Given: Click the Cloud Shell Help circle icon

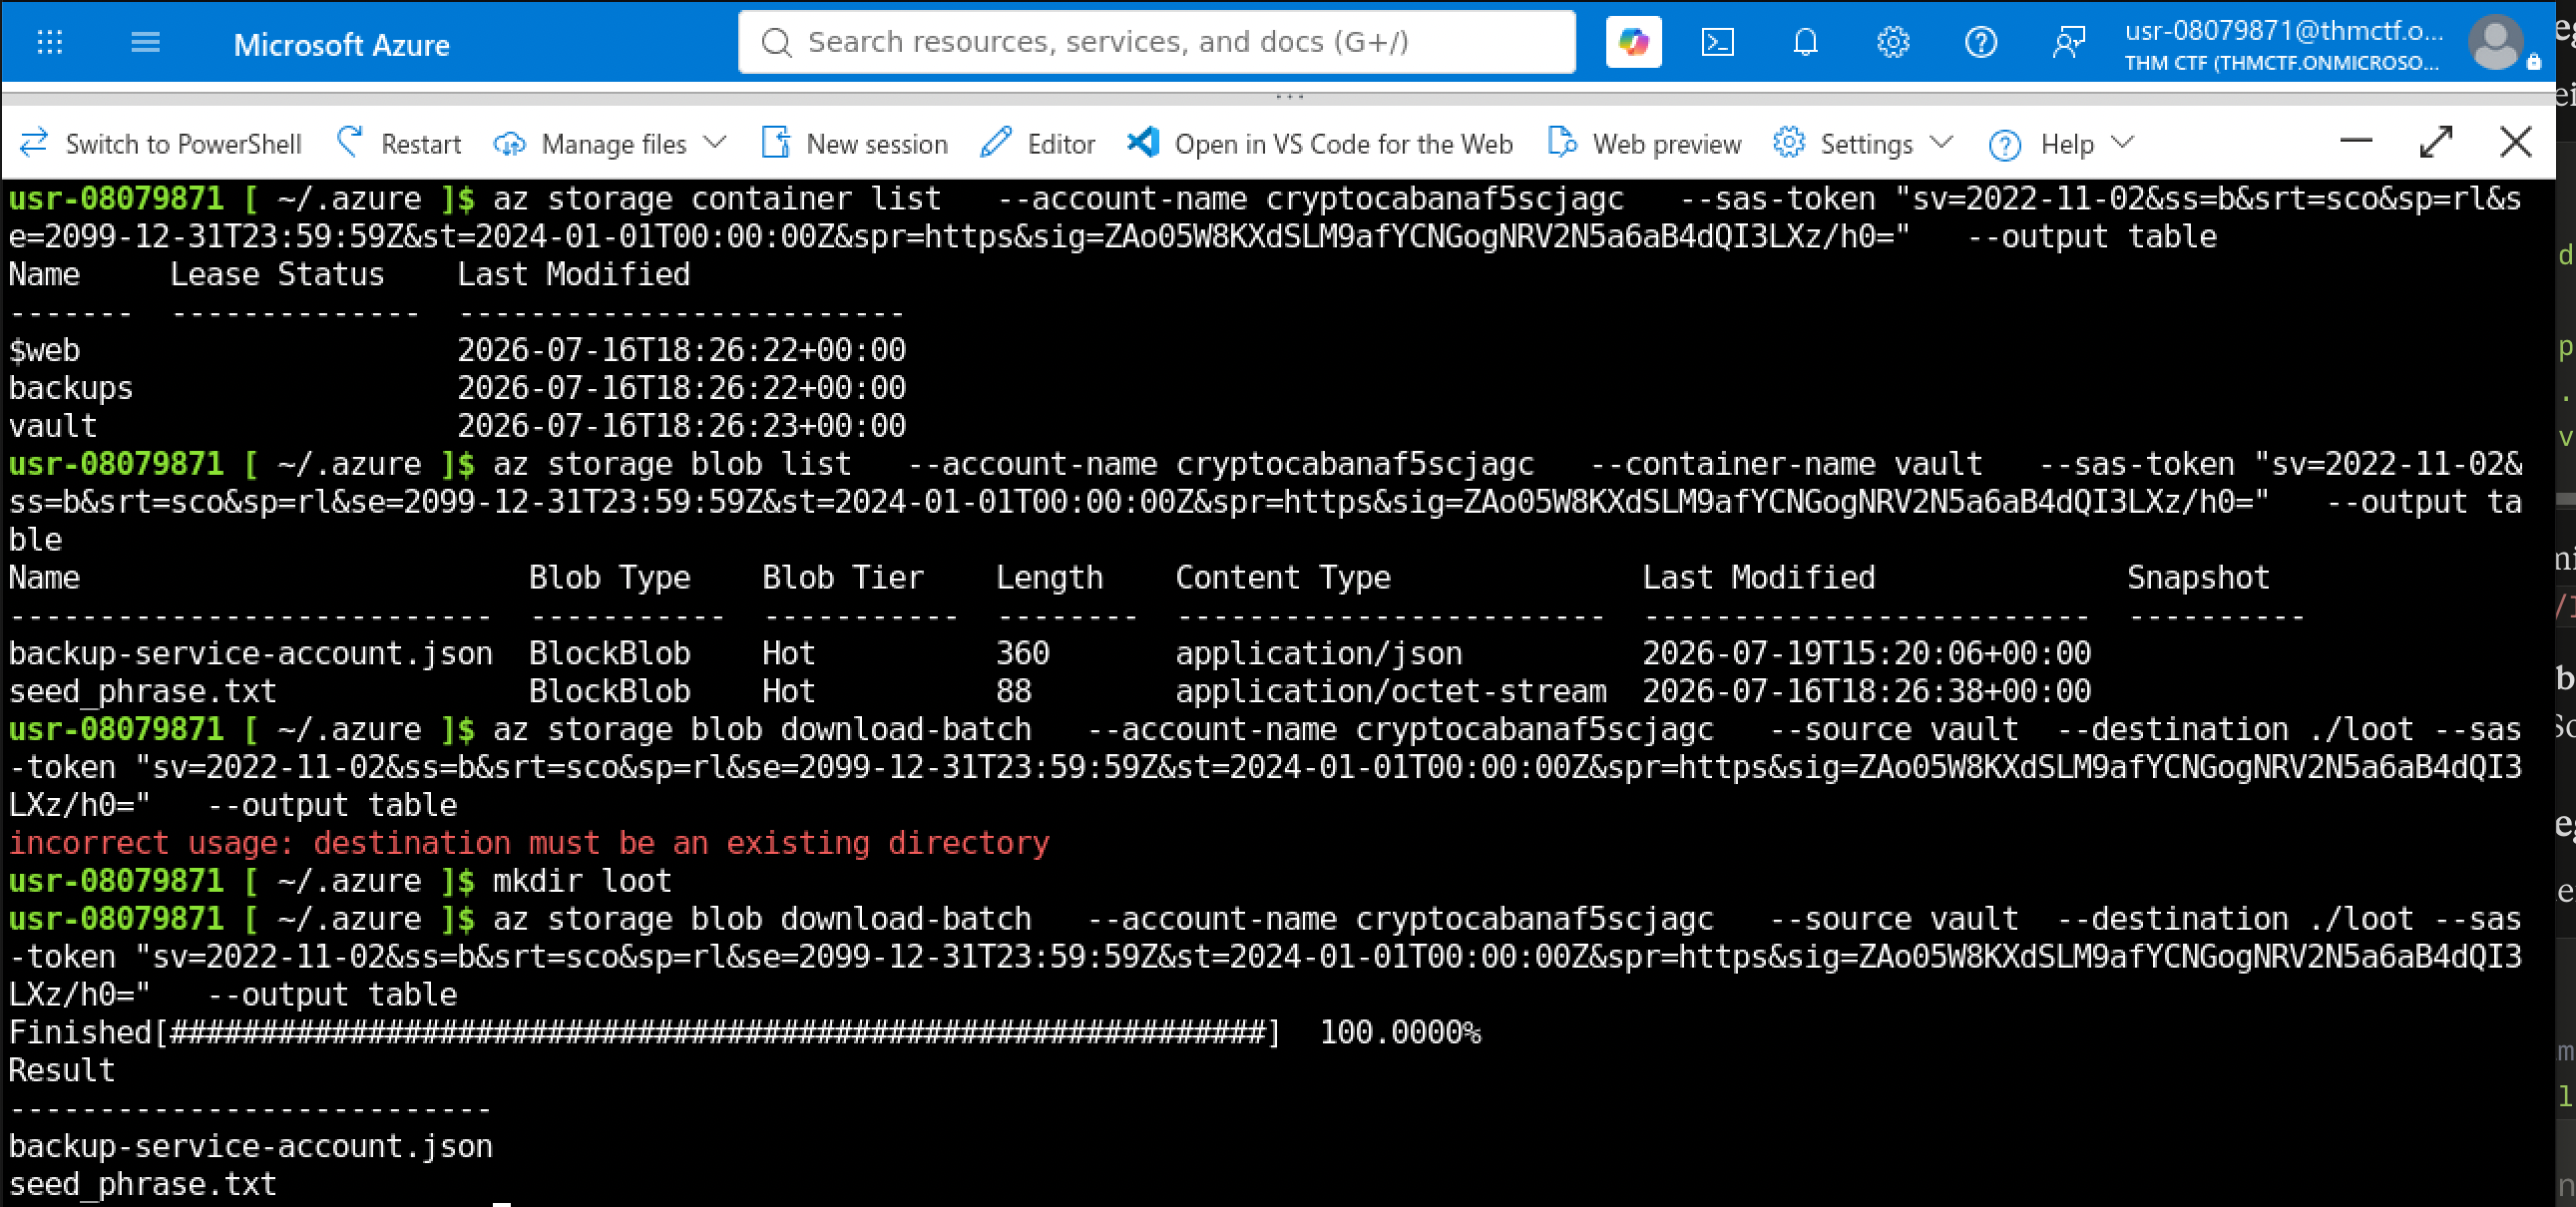Looking at the screenshot, I should (x=2004, y=145).
